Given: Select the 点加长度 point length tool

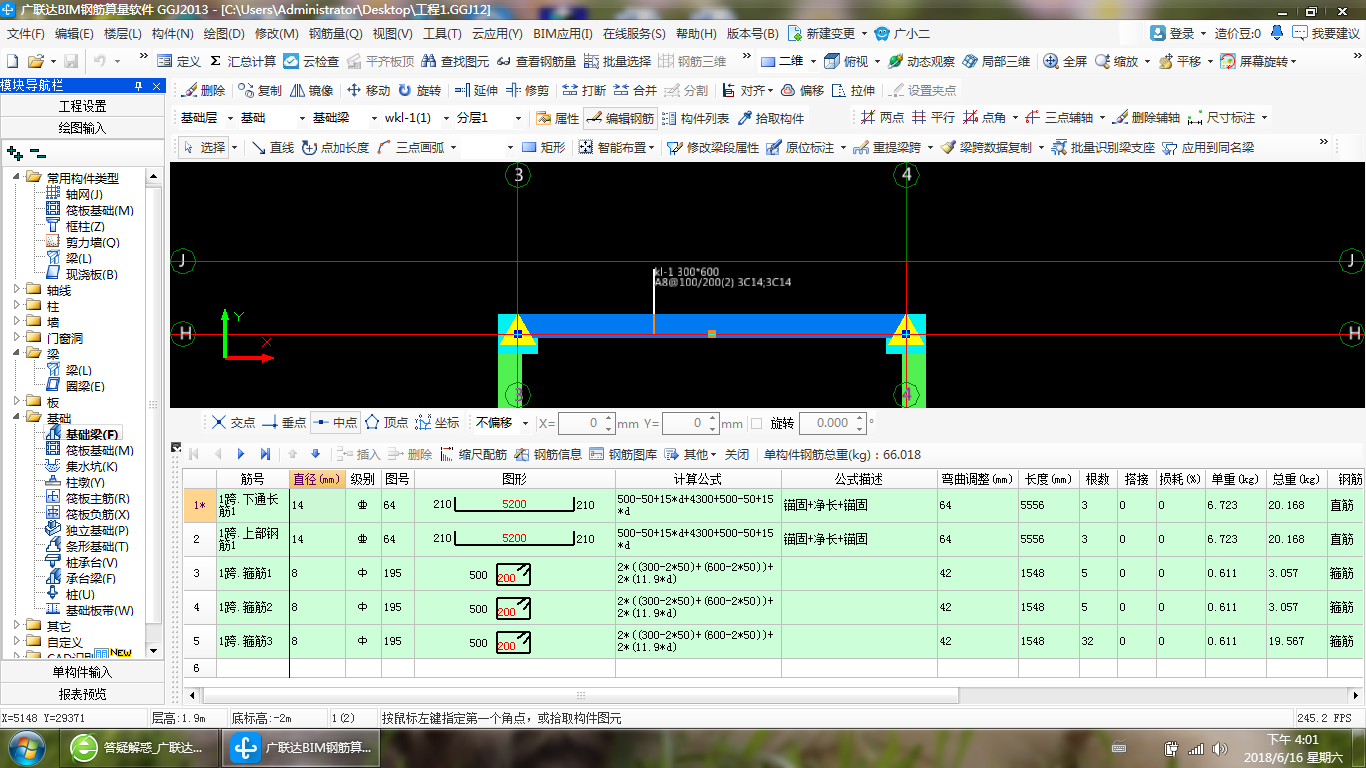Looking at the screenshot, I should pyautogui.click(x=335, y=147).
